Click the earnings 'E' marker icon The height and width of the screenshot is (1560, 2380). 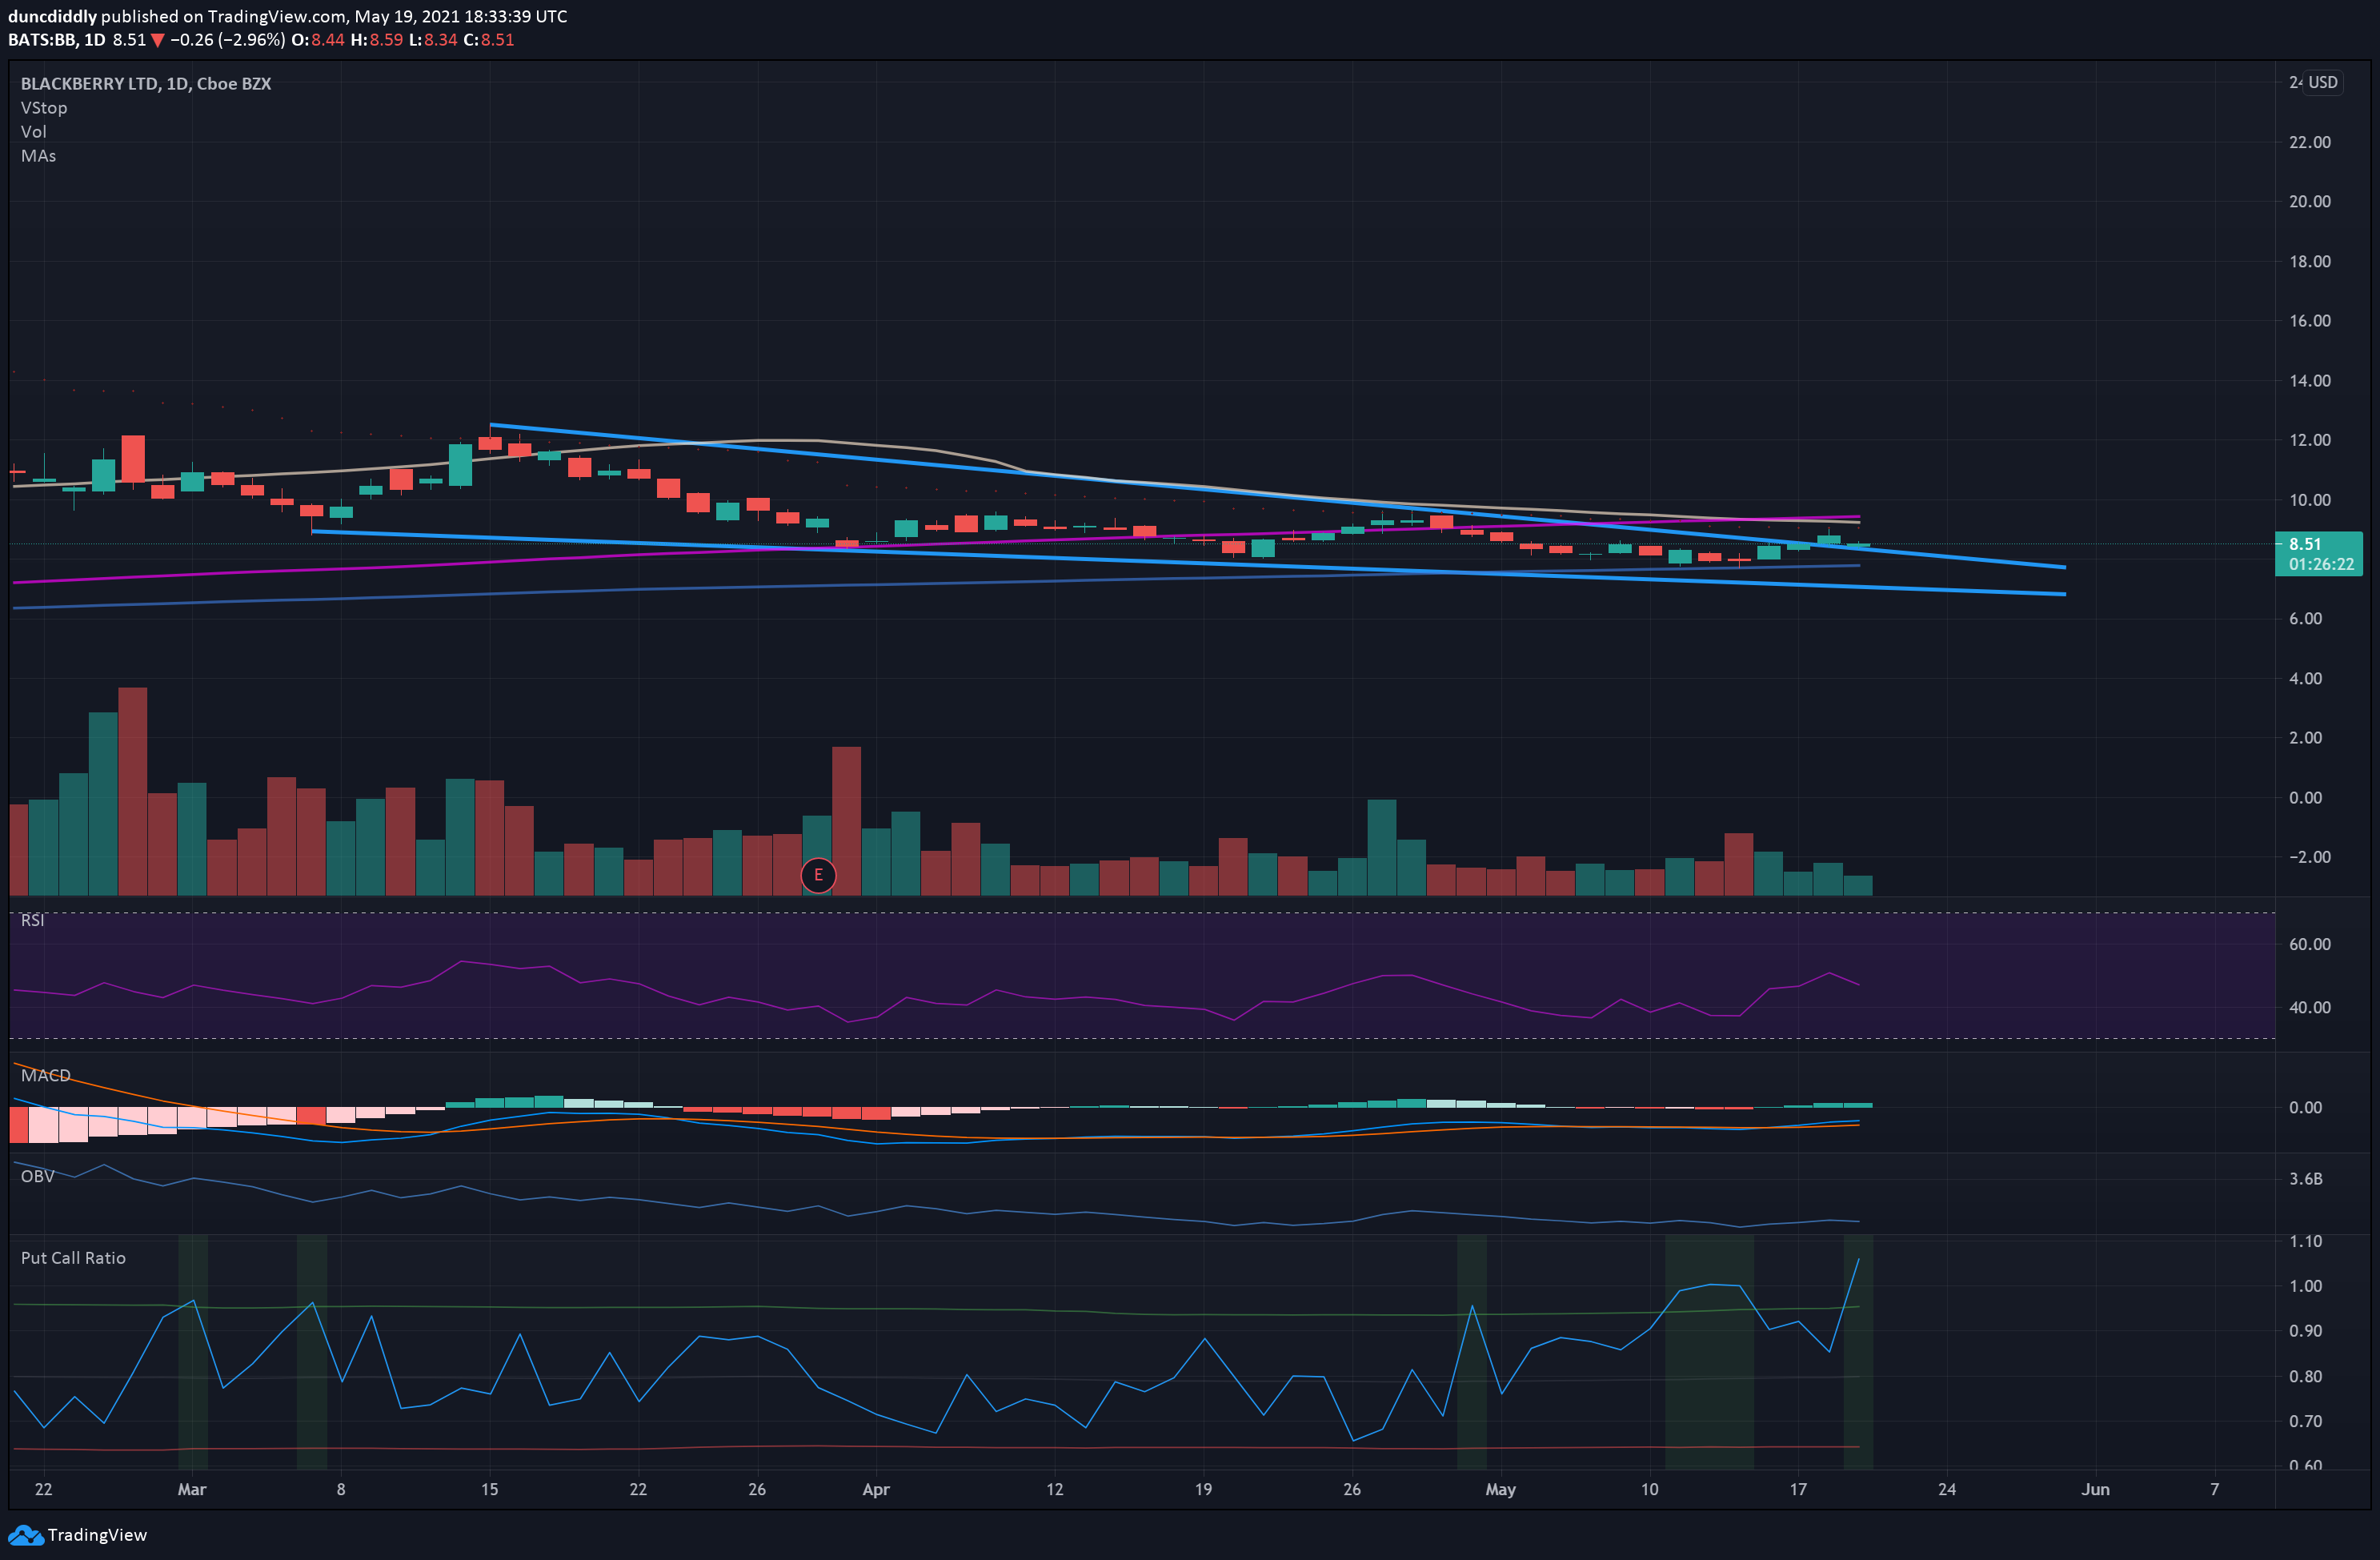(818, 875)
